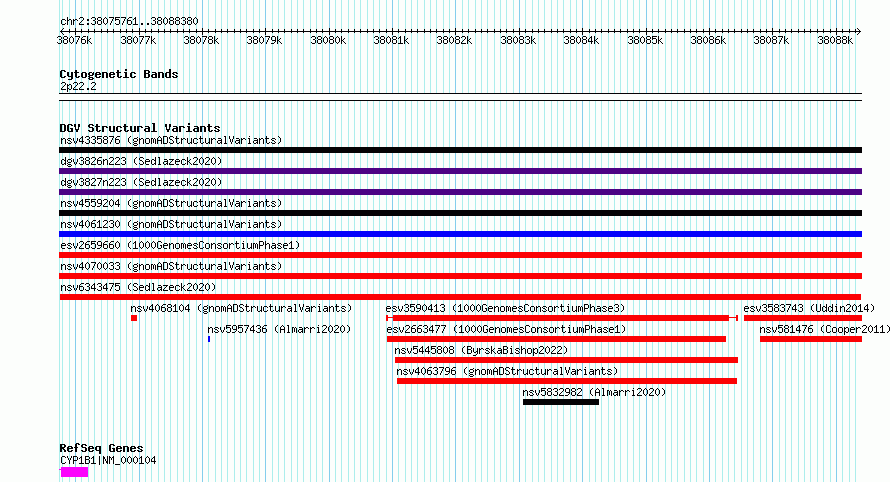The width and height of the screenshot is (890, 482).
Task: Click the 2p22.2 cytogenetic band bar
Action: coord(460,97)
